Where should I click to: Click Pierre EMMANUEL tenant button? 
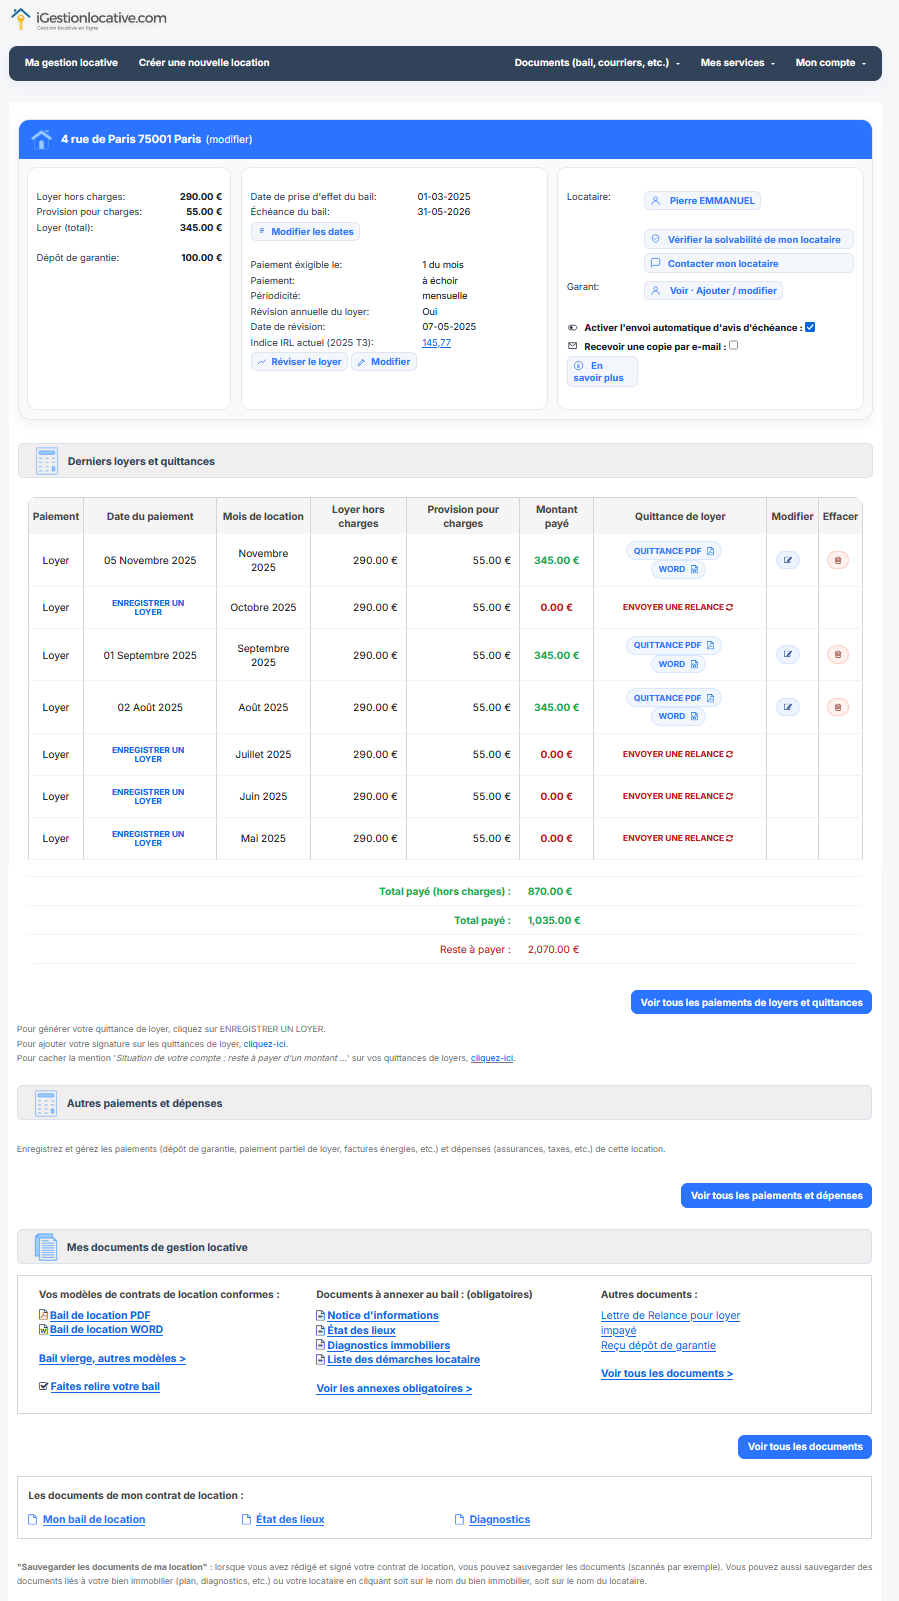(x=702, y=201)
